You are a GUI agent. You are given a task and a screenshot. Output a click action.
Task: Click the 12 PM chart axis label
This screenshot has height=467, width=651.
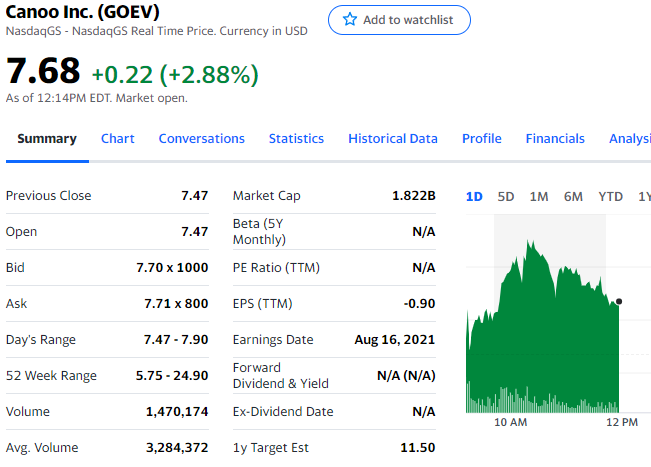tap(622, 422)
